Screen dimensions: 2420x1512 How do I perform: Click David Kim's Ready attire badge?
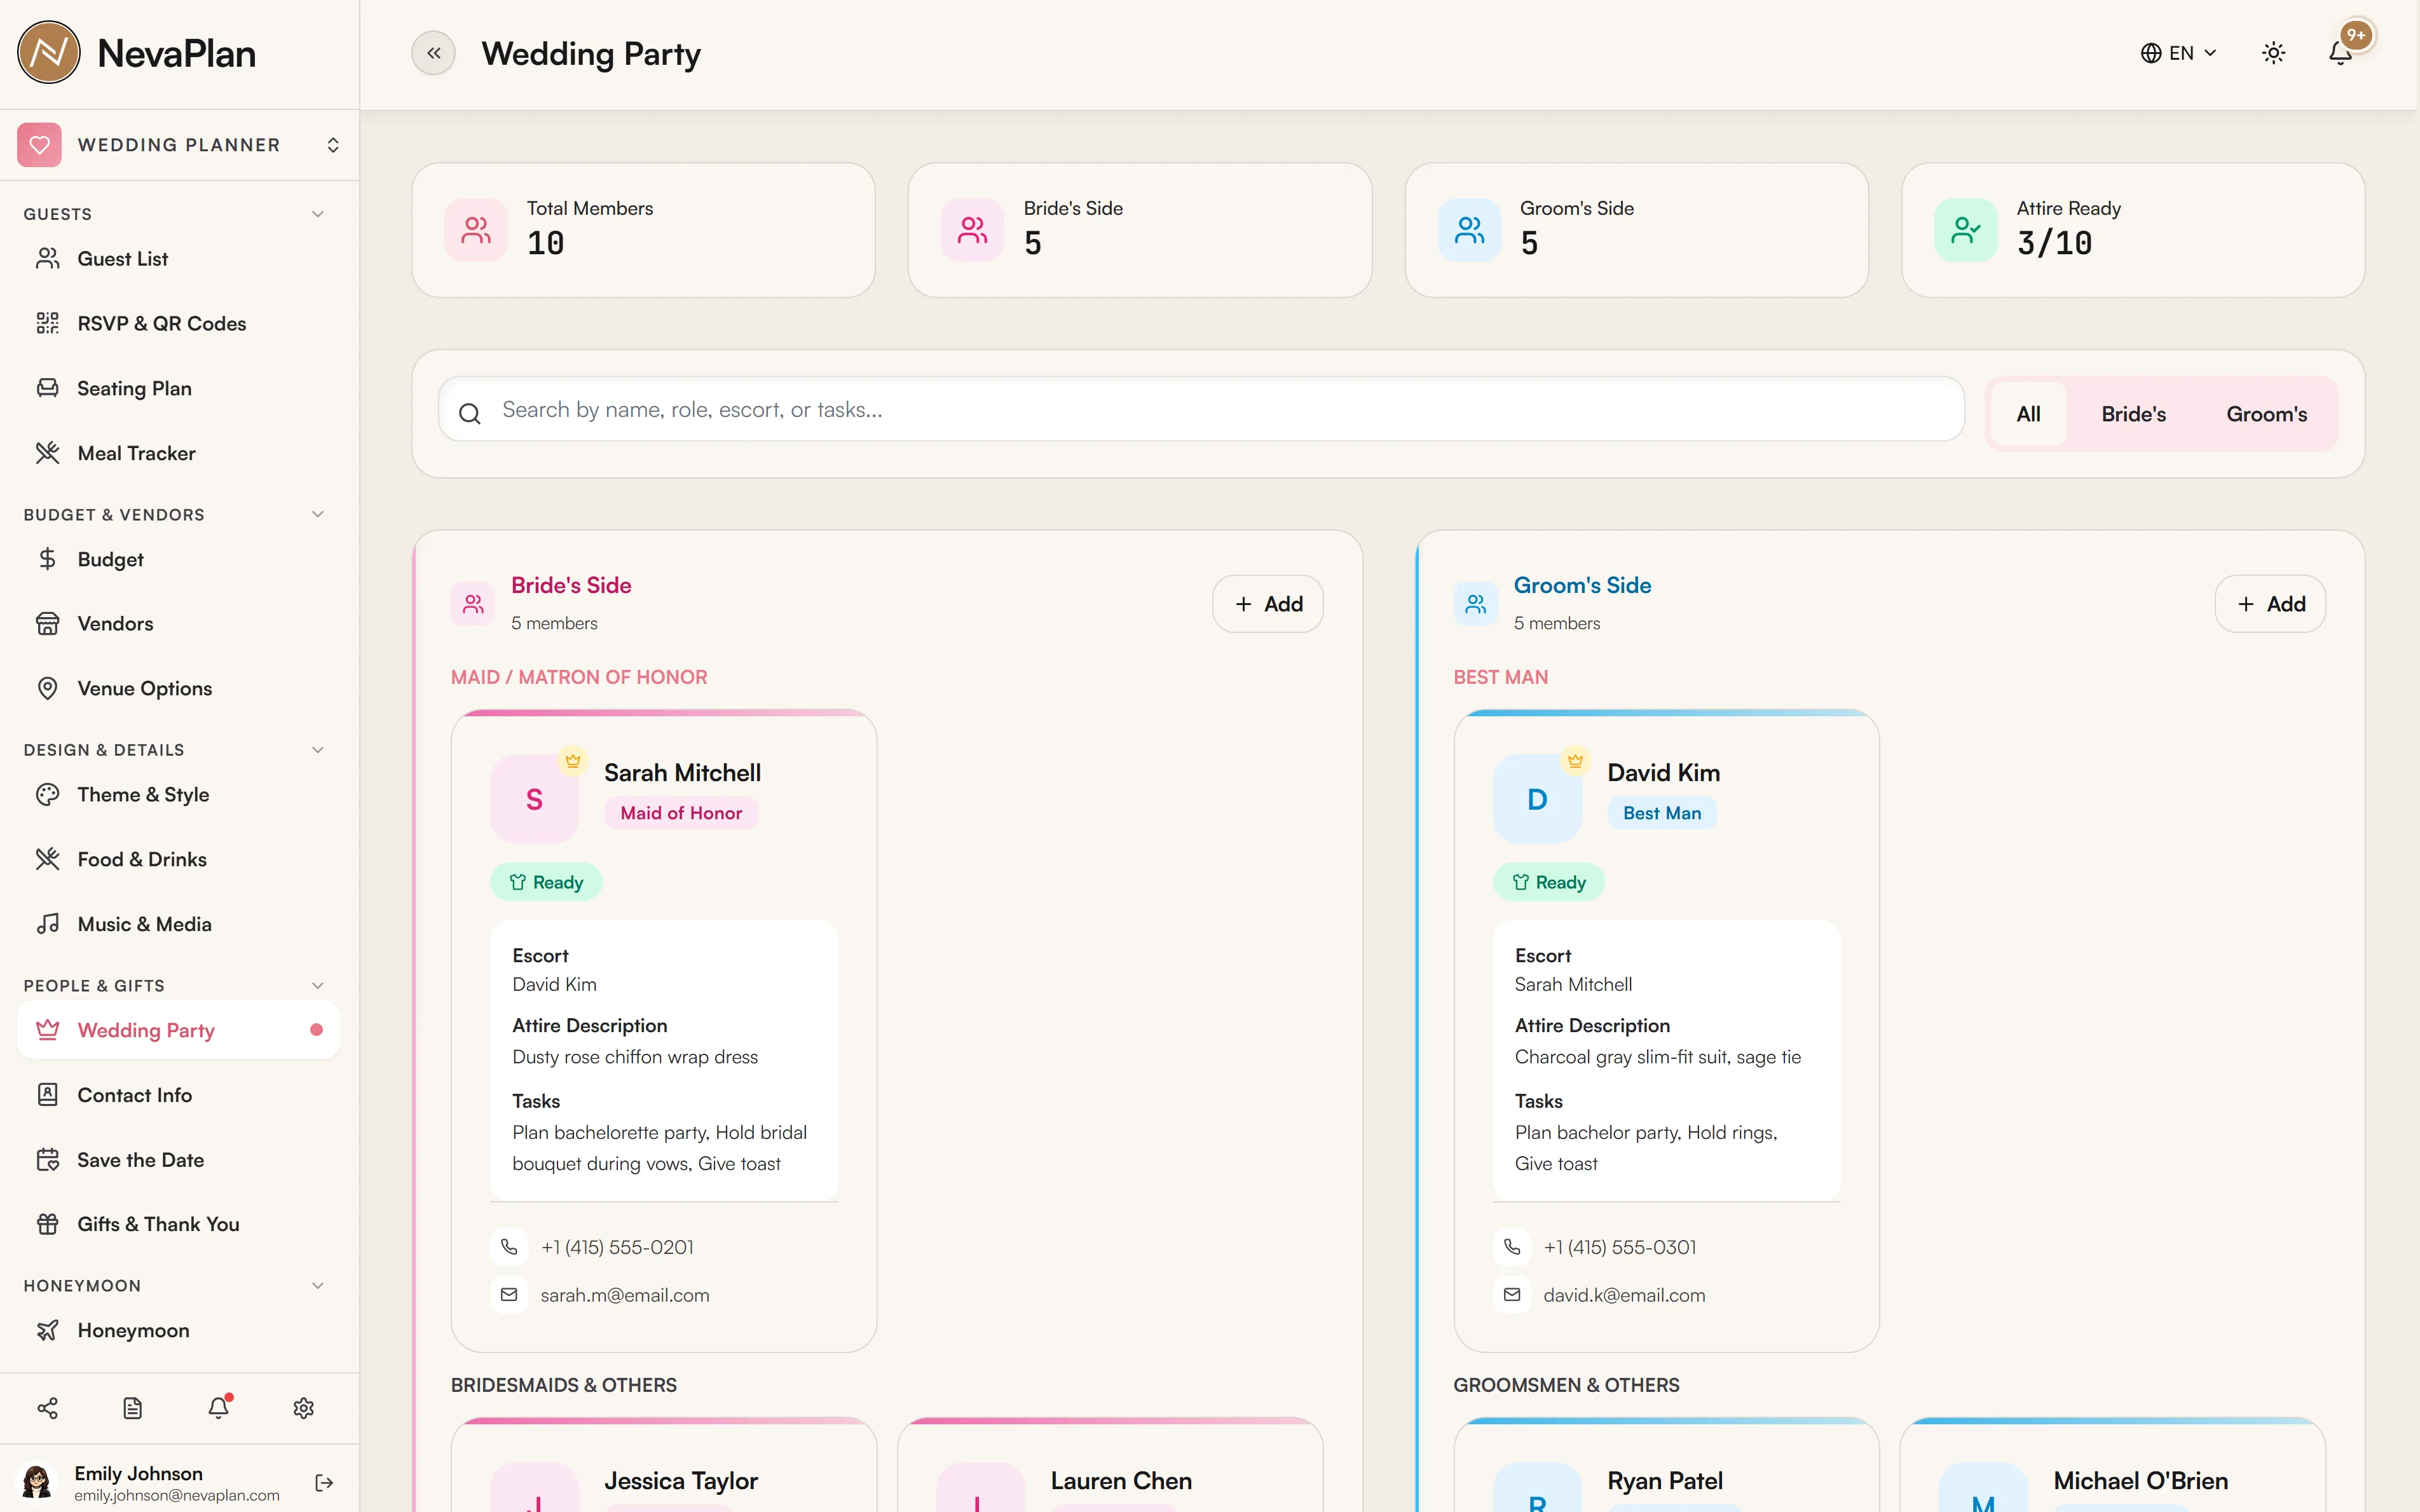[x=1549, y=882]
